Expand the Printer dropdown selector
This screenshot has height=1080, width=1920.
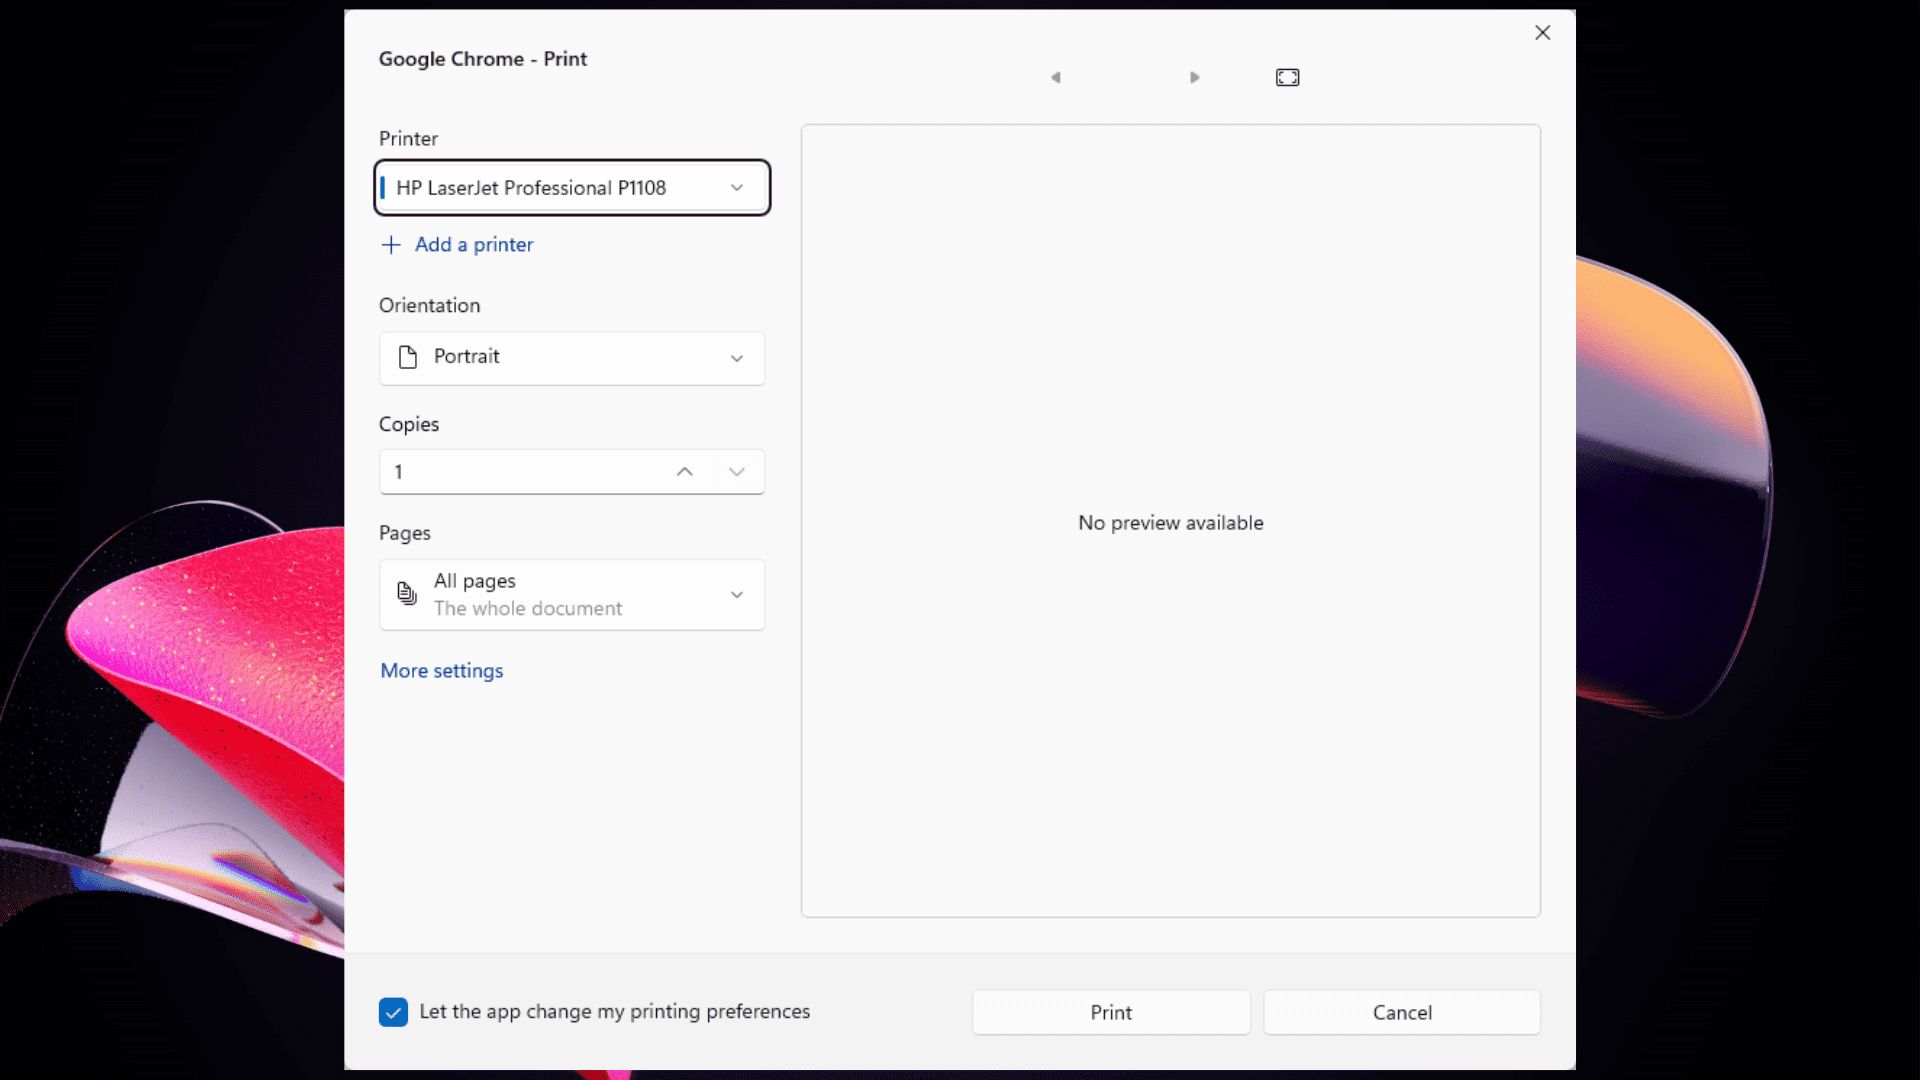737,187
